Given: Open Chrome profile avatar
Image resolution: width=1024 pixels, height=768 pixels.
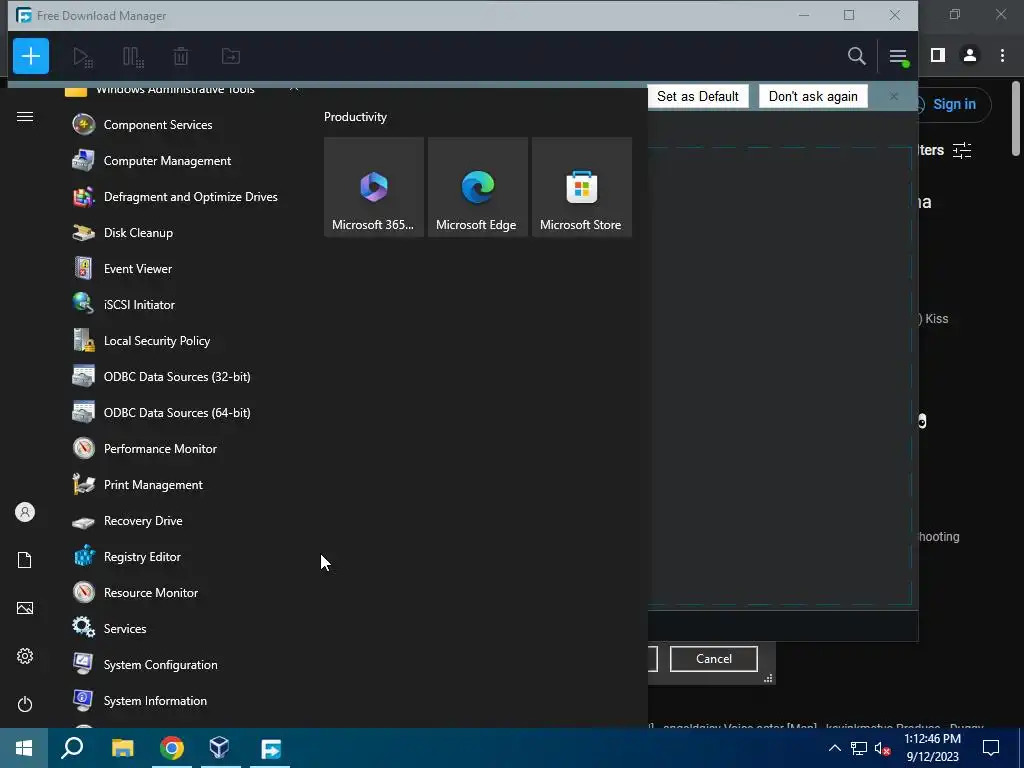Looking at the screenshot, I should coord(970,56).
